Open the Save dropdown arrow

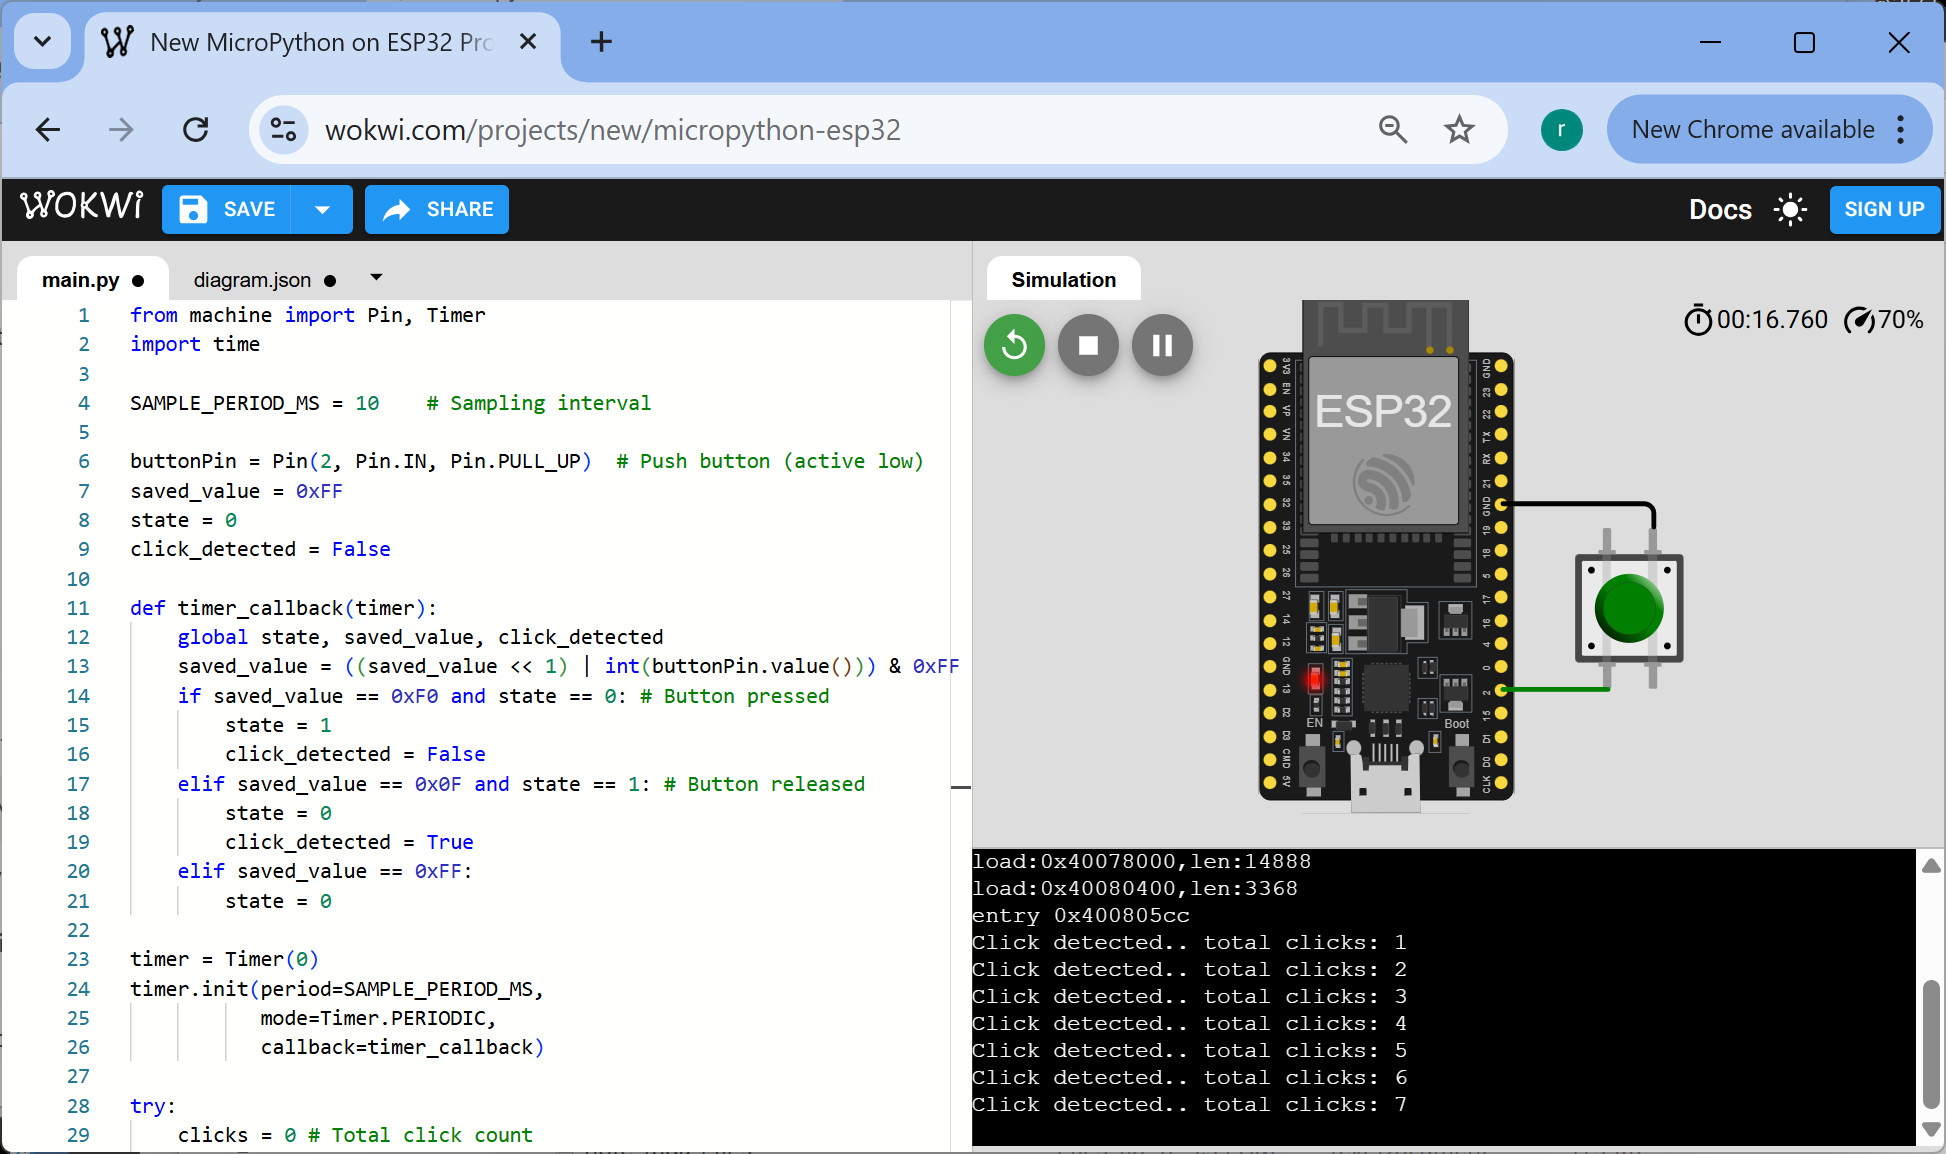pyautogui.click(x=322, y=209)
